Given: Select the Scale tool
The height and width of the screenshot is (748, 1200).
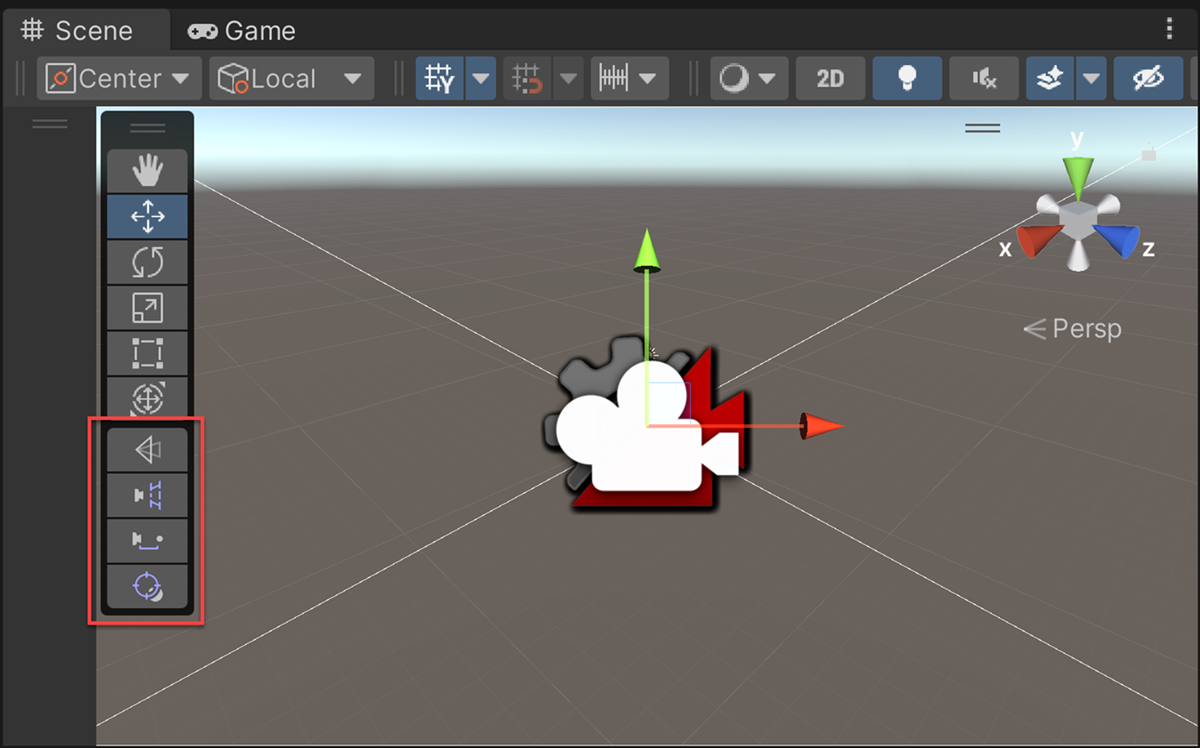Looking at the screenshot, I should [x=148, y=308].
